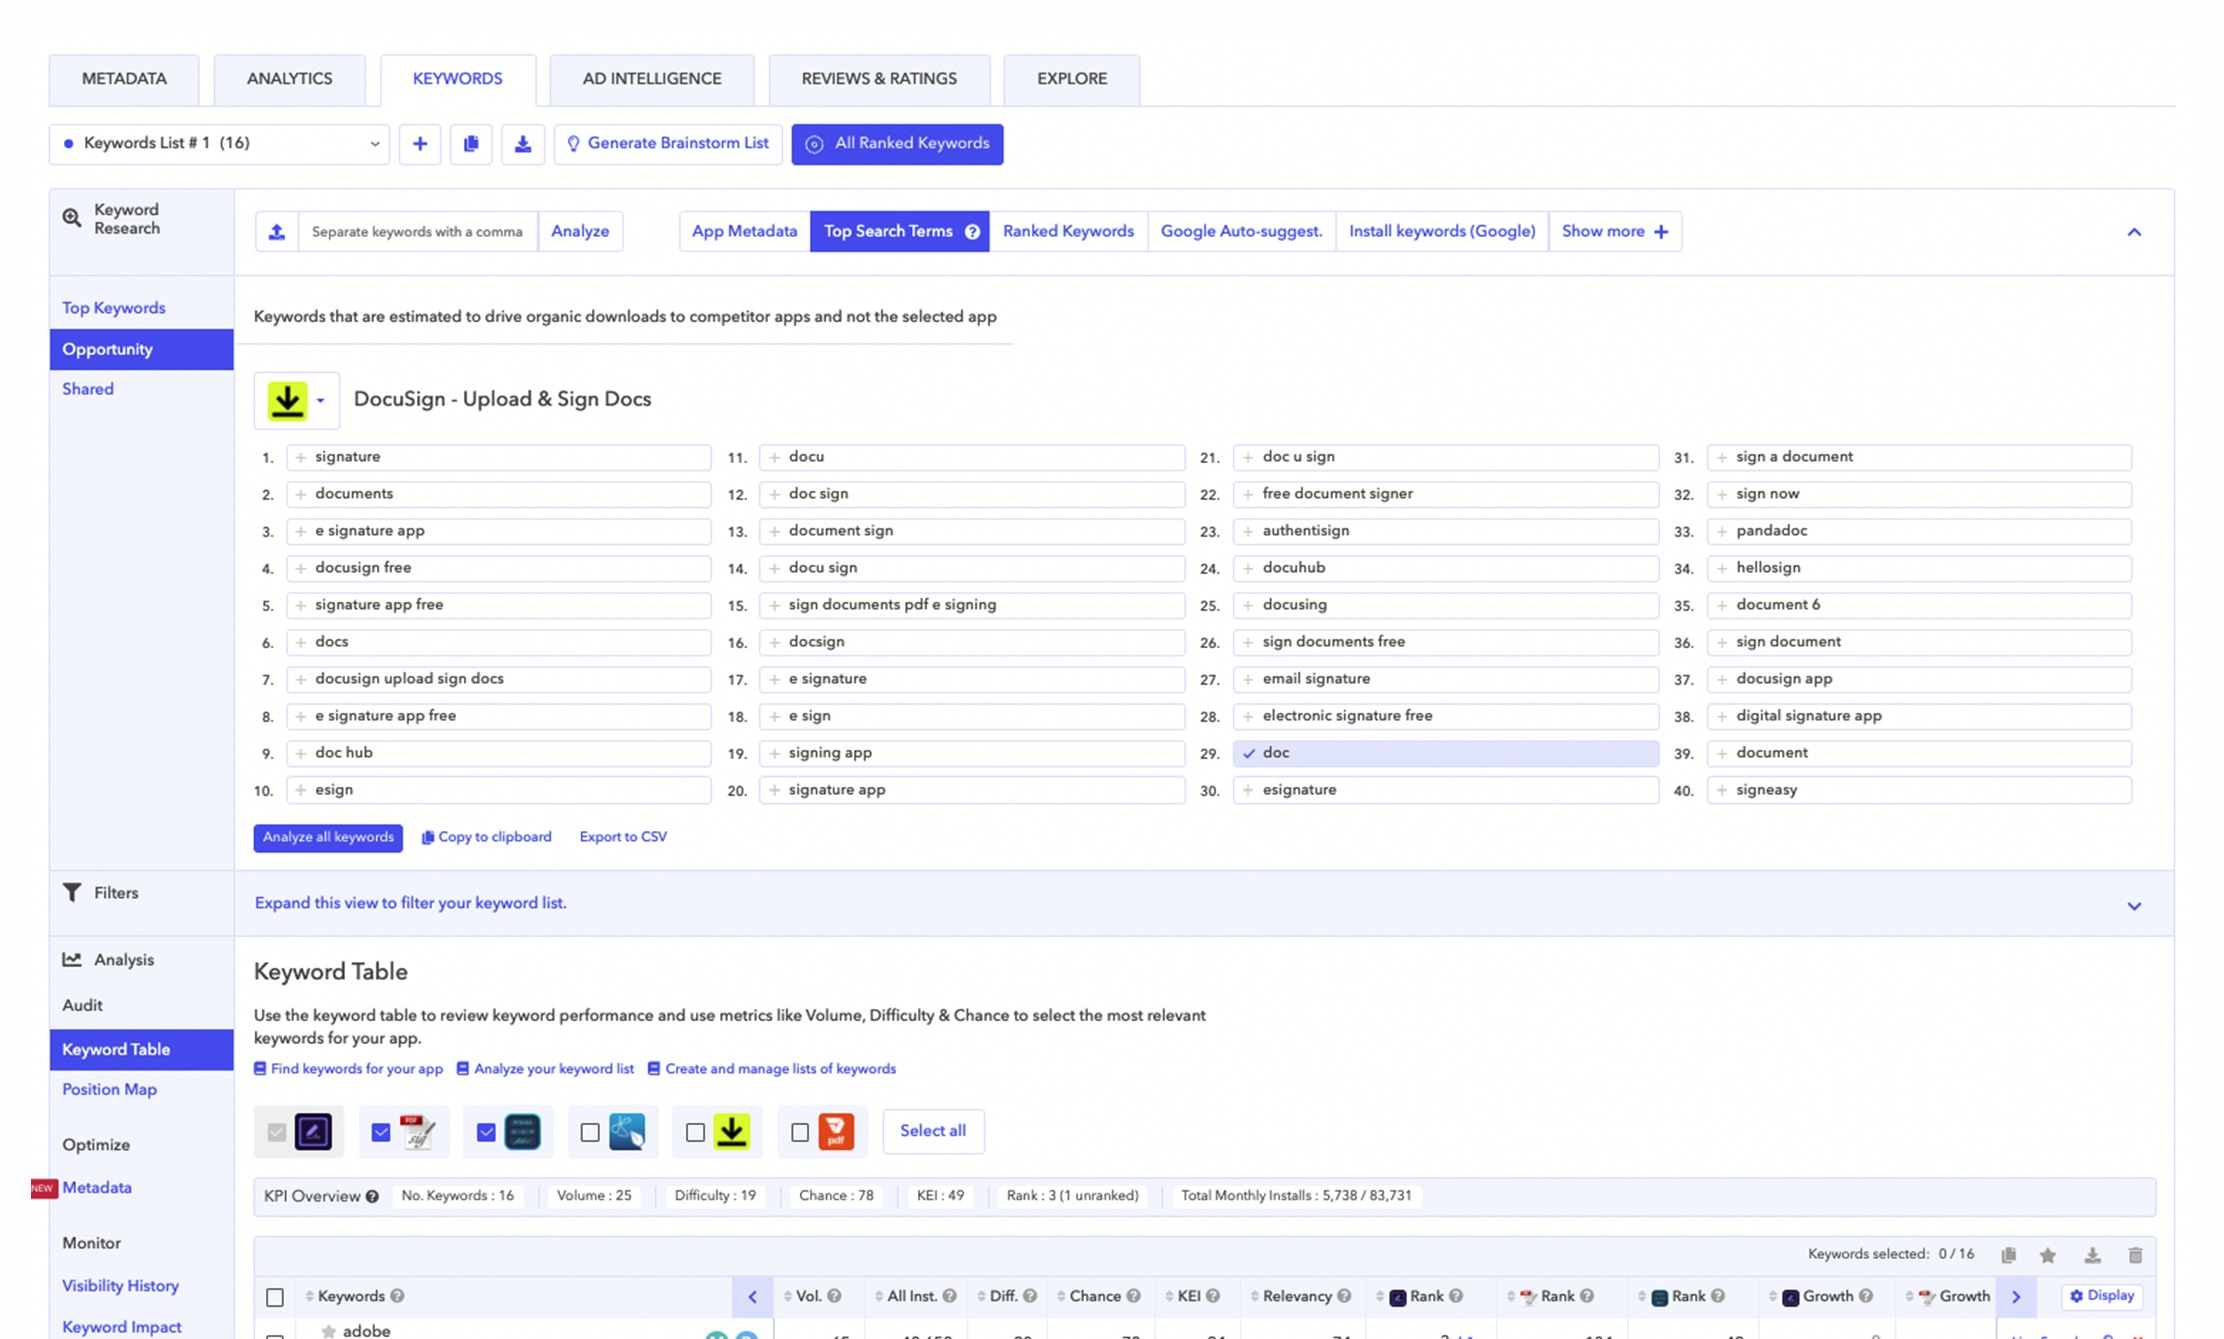Viewport: 2224px width, 1339px height.
Task: Click the trash icon for selected keywords
Action: (2135, 1255)
